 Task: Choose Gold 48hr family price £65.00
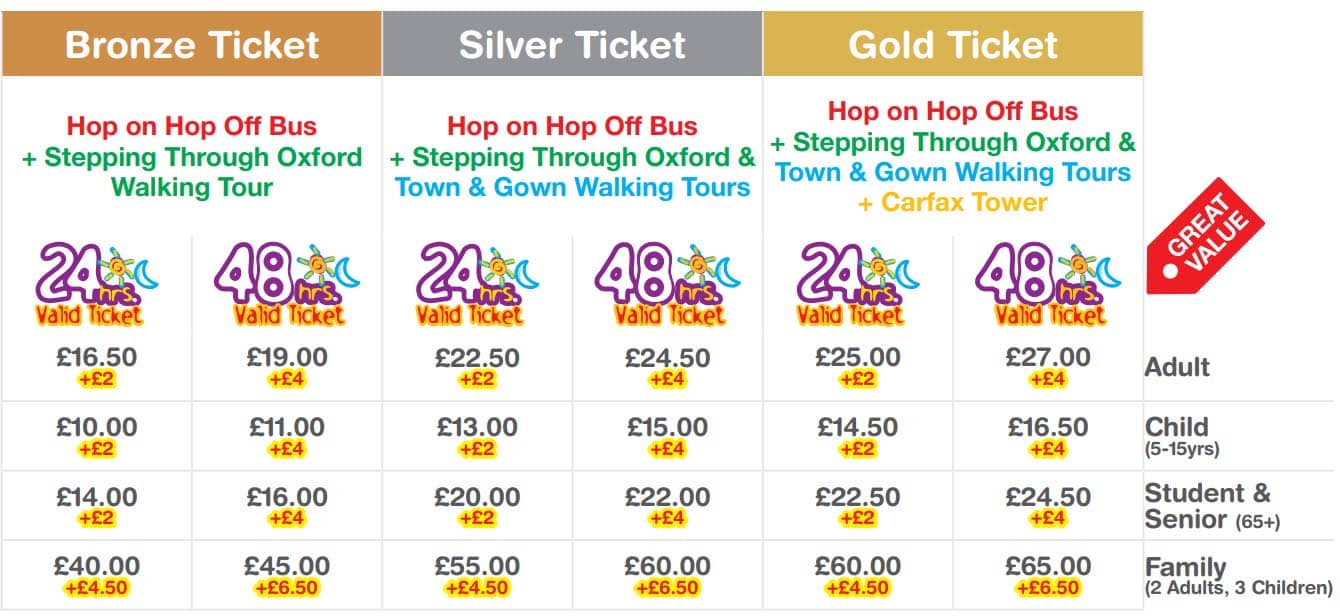coord(1048,567)
